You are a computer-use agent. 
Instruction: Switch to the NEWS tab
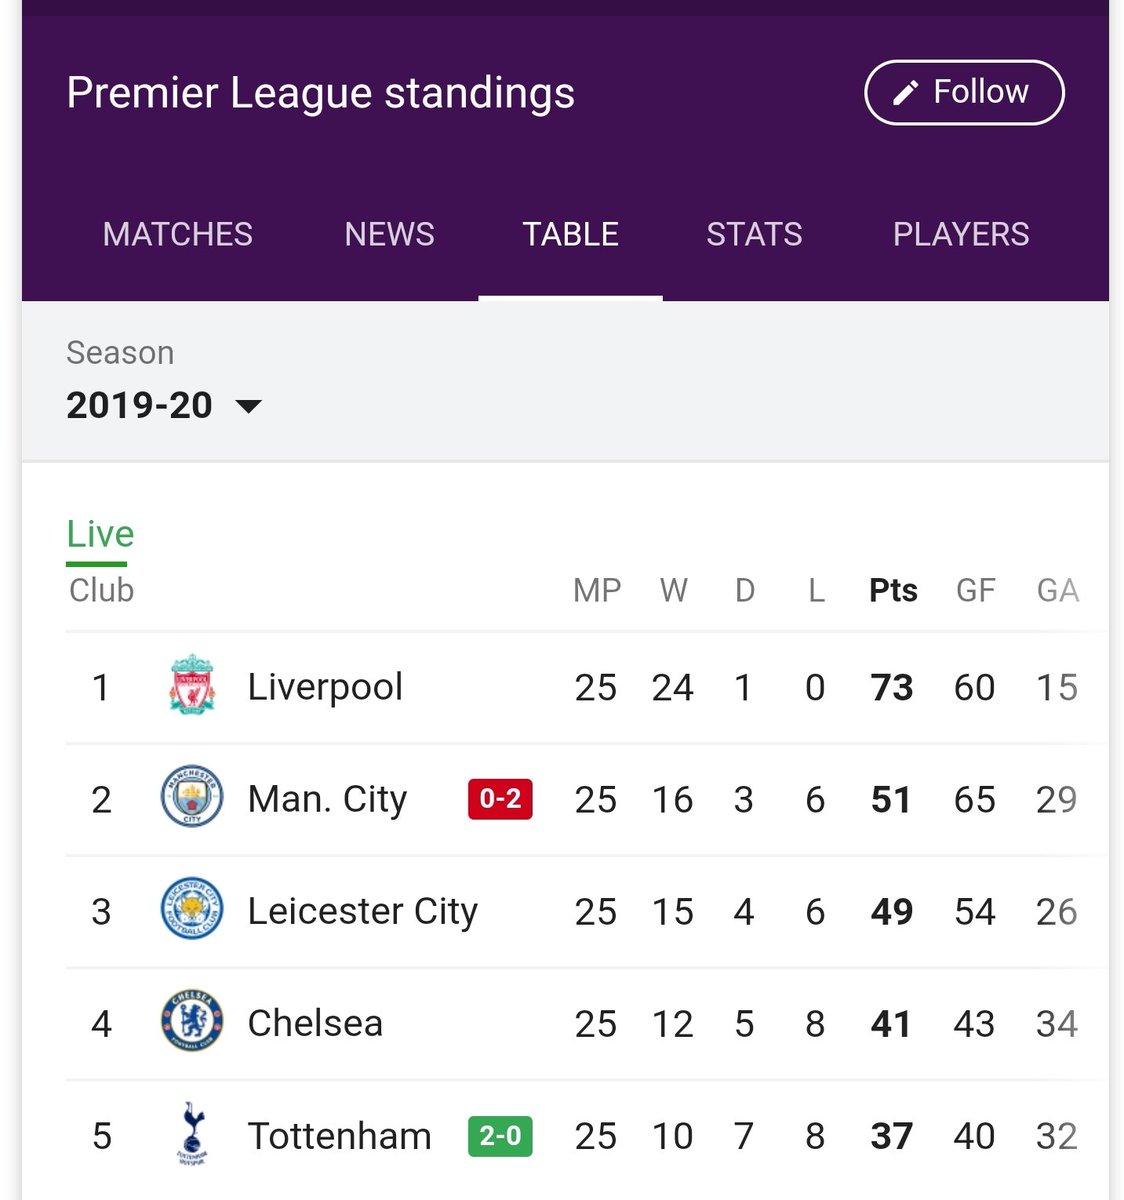point(390,234)
